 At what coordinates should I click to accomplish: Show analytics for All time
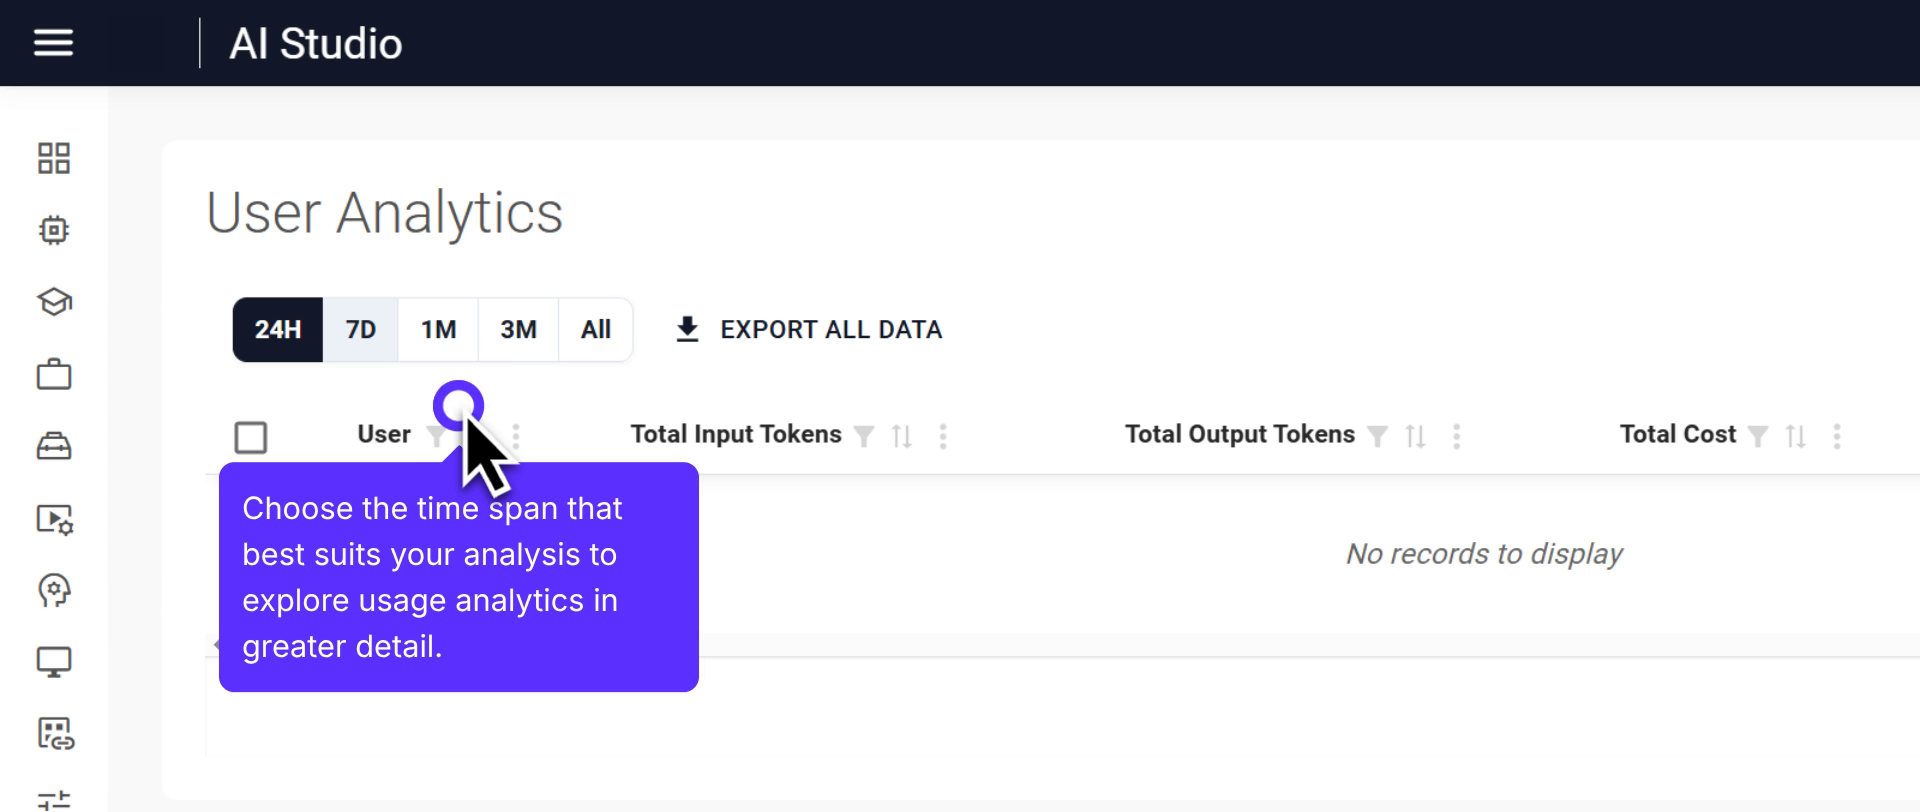[x=596, y=330]
